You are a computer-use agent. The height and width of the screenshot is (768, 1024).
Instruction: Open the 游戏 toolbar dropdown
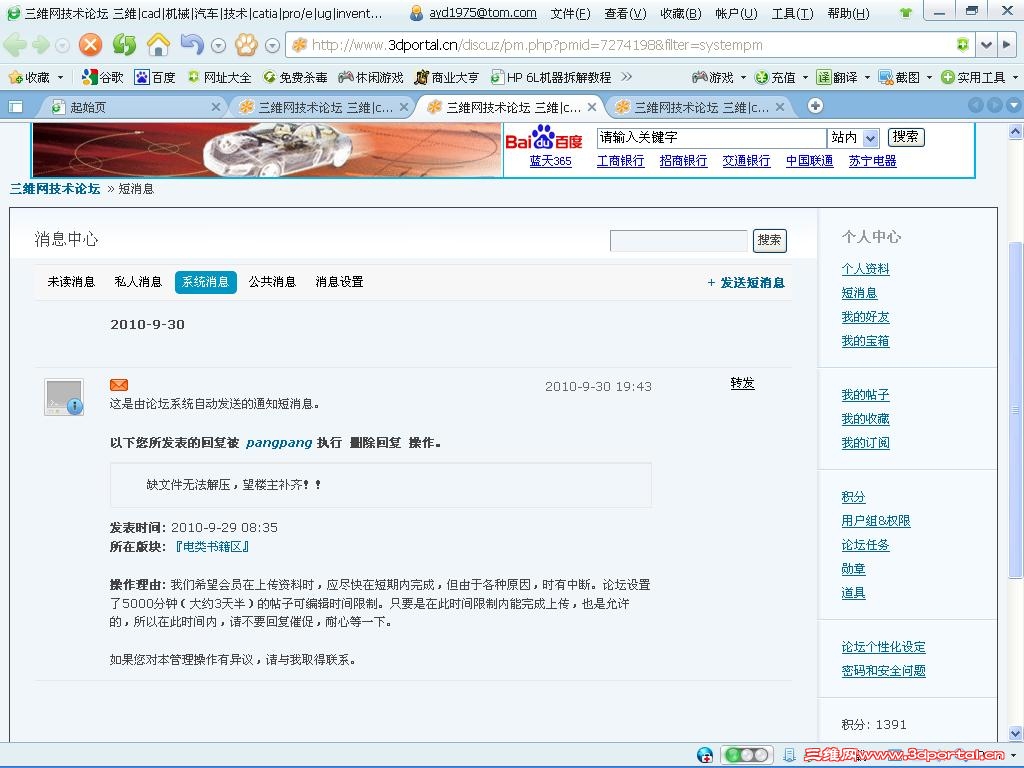[719, 78]
